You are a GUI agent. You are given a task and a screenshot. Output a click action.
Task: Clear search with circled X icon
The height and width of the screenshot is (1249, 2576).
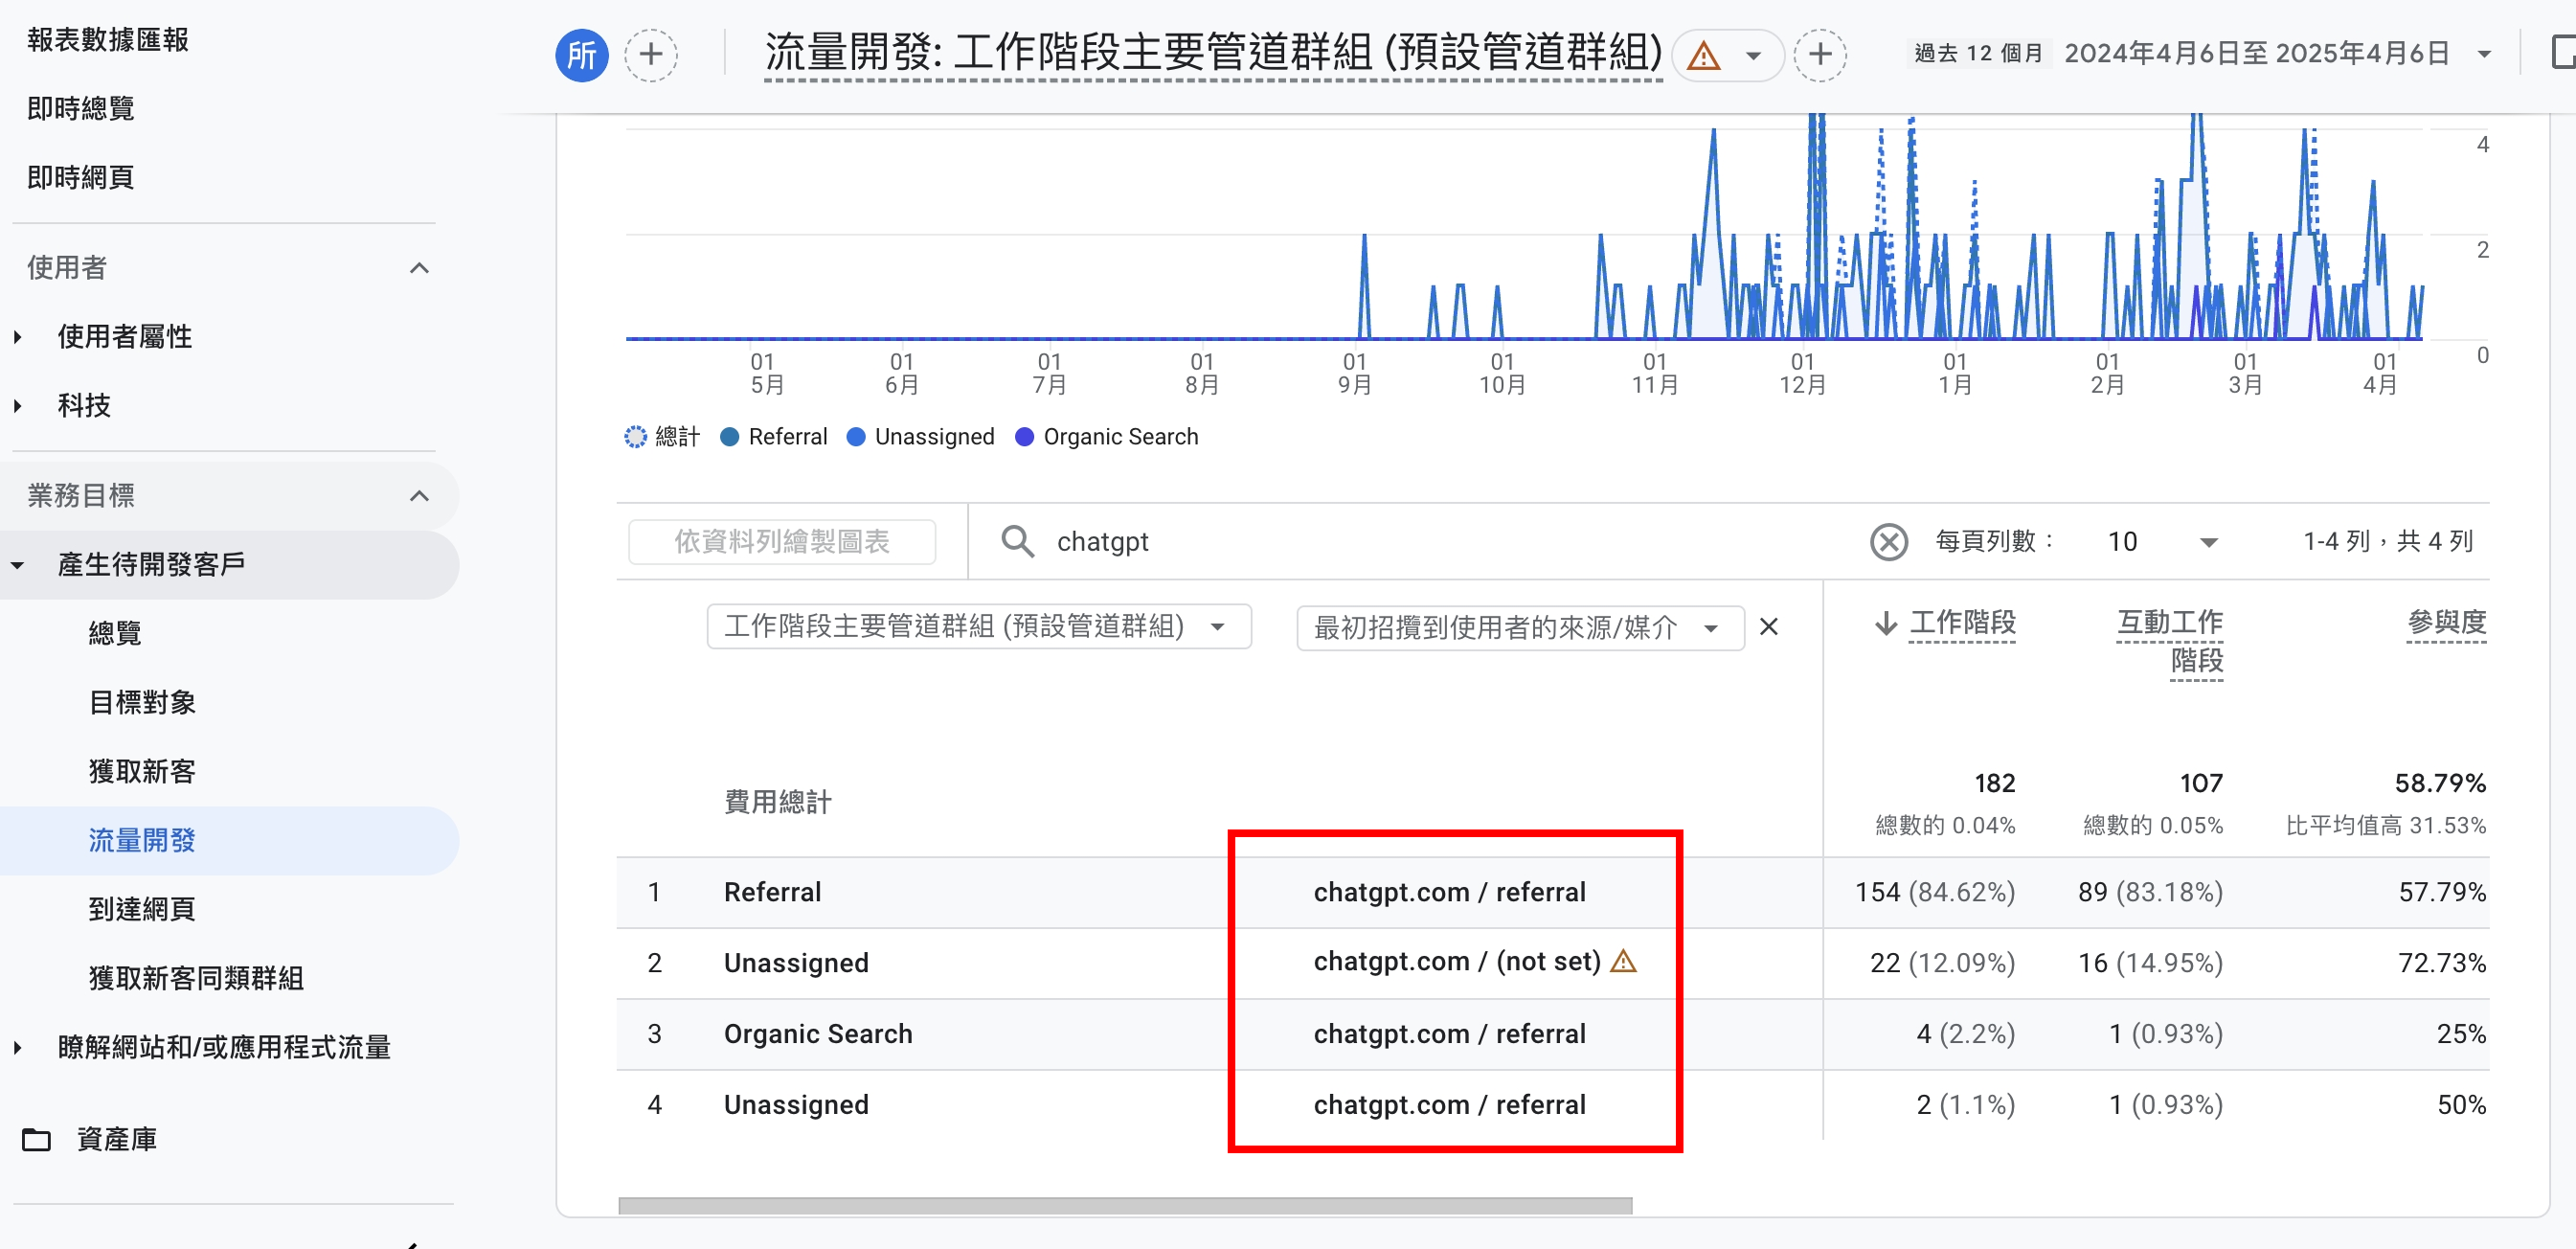pyautogui.click(x=1889, y=542)
